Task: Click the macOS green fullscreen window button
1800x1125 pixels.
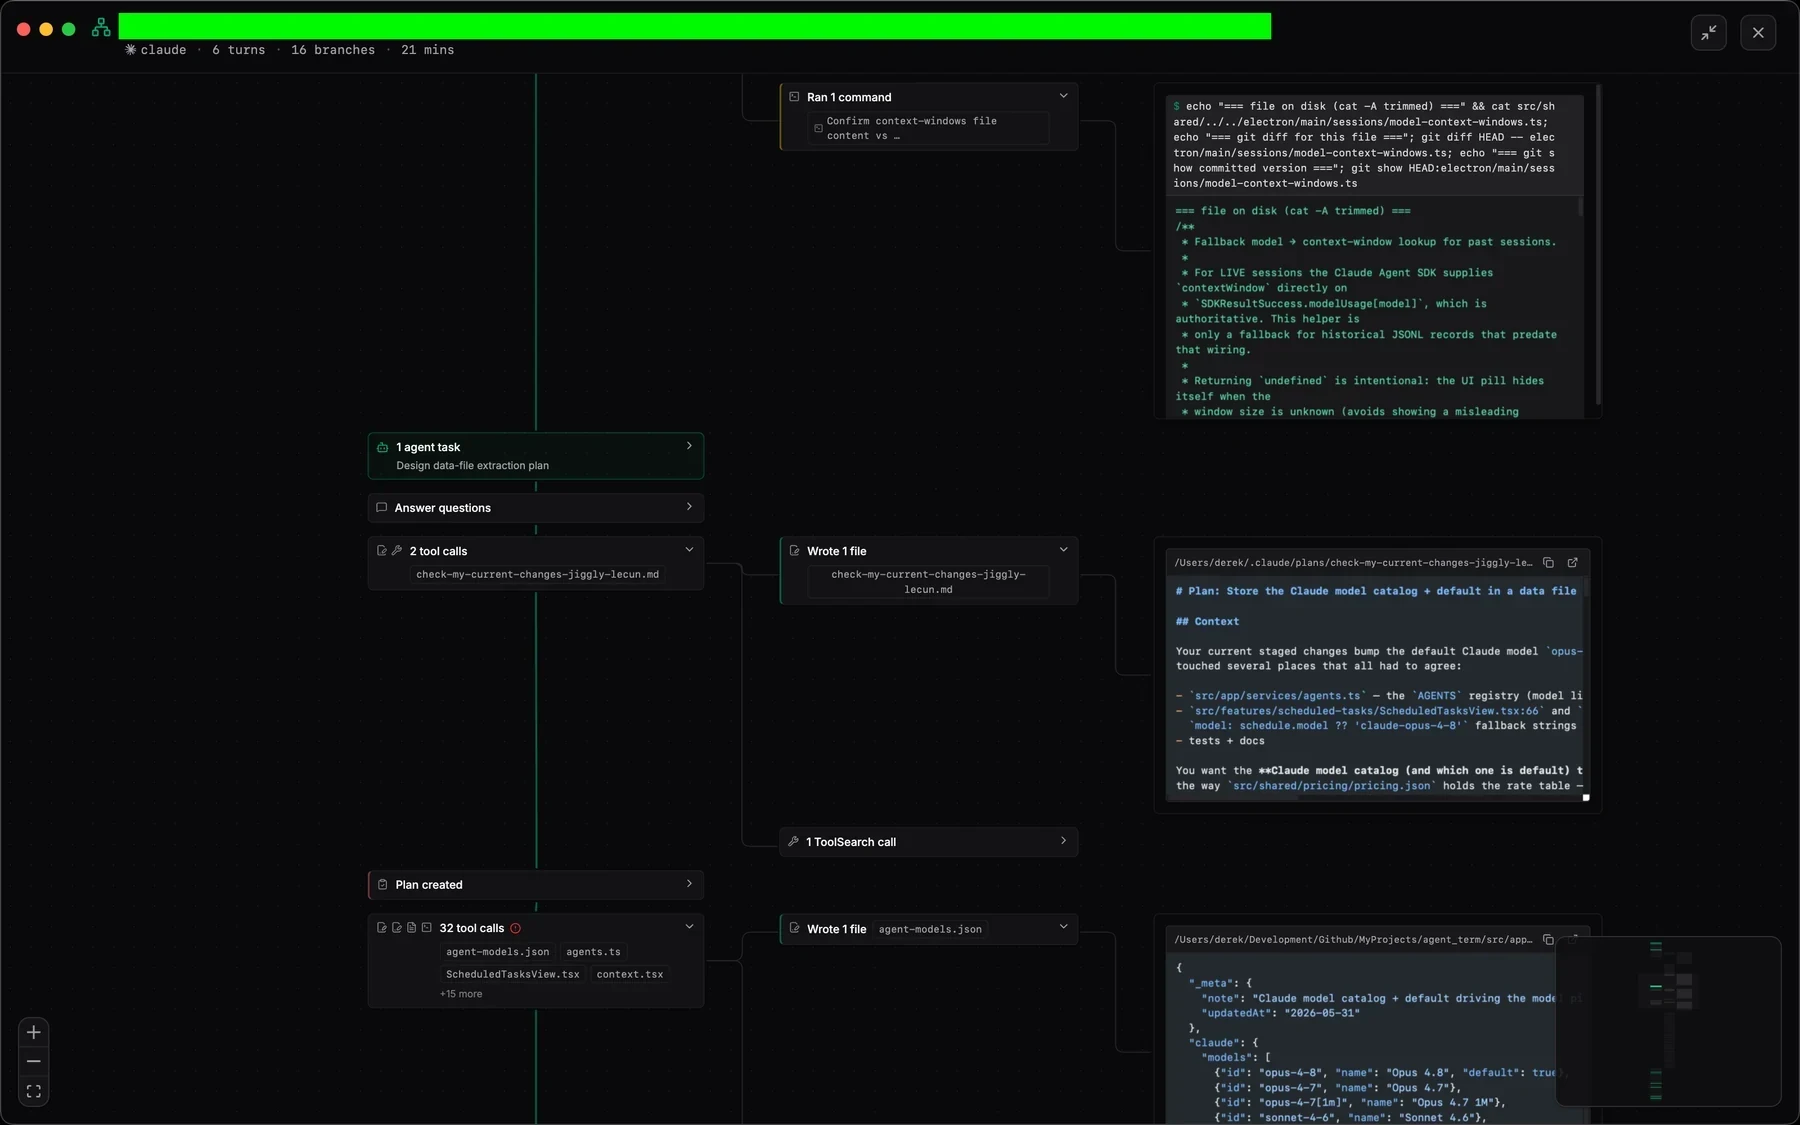Action: [x=69, y=29]
